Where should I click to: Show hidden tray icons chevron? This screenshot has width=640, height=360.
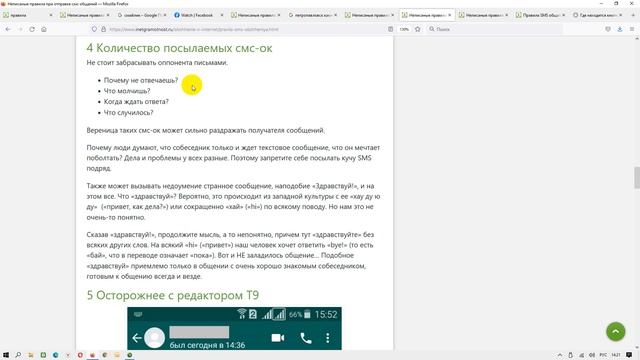(560, 355)
